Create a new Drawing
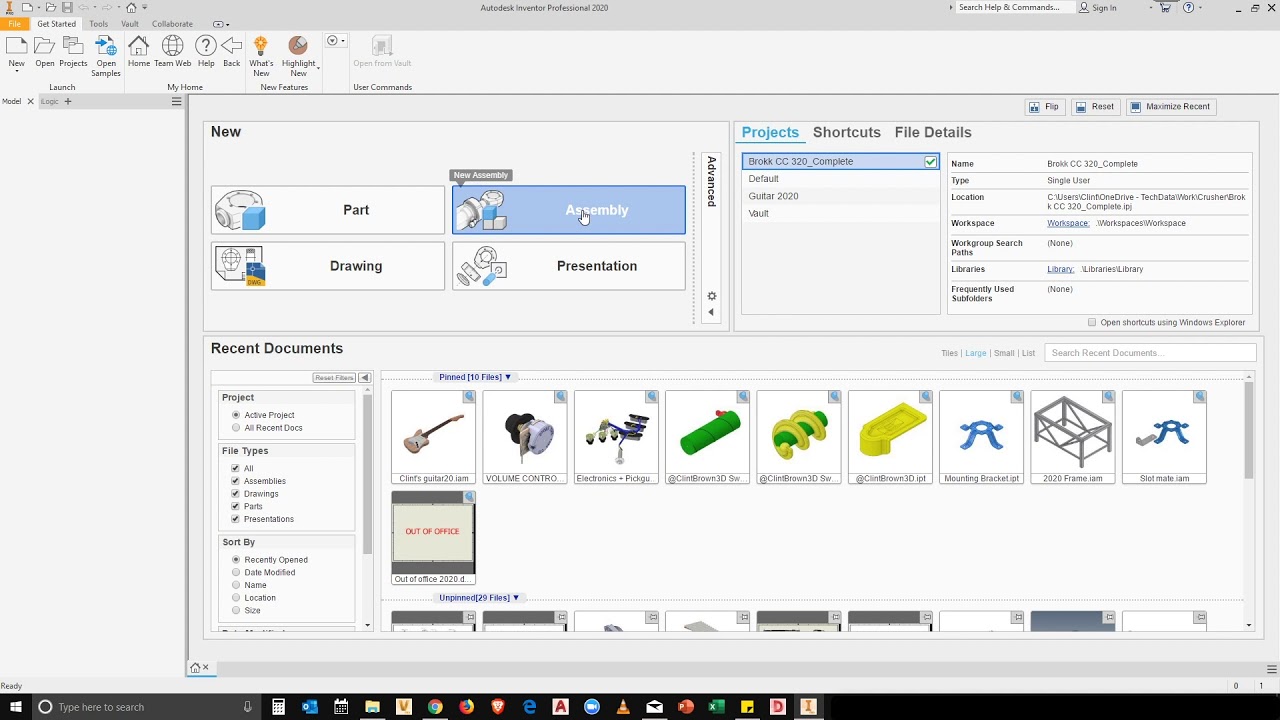 pos(328,266)
